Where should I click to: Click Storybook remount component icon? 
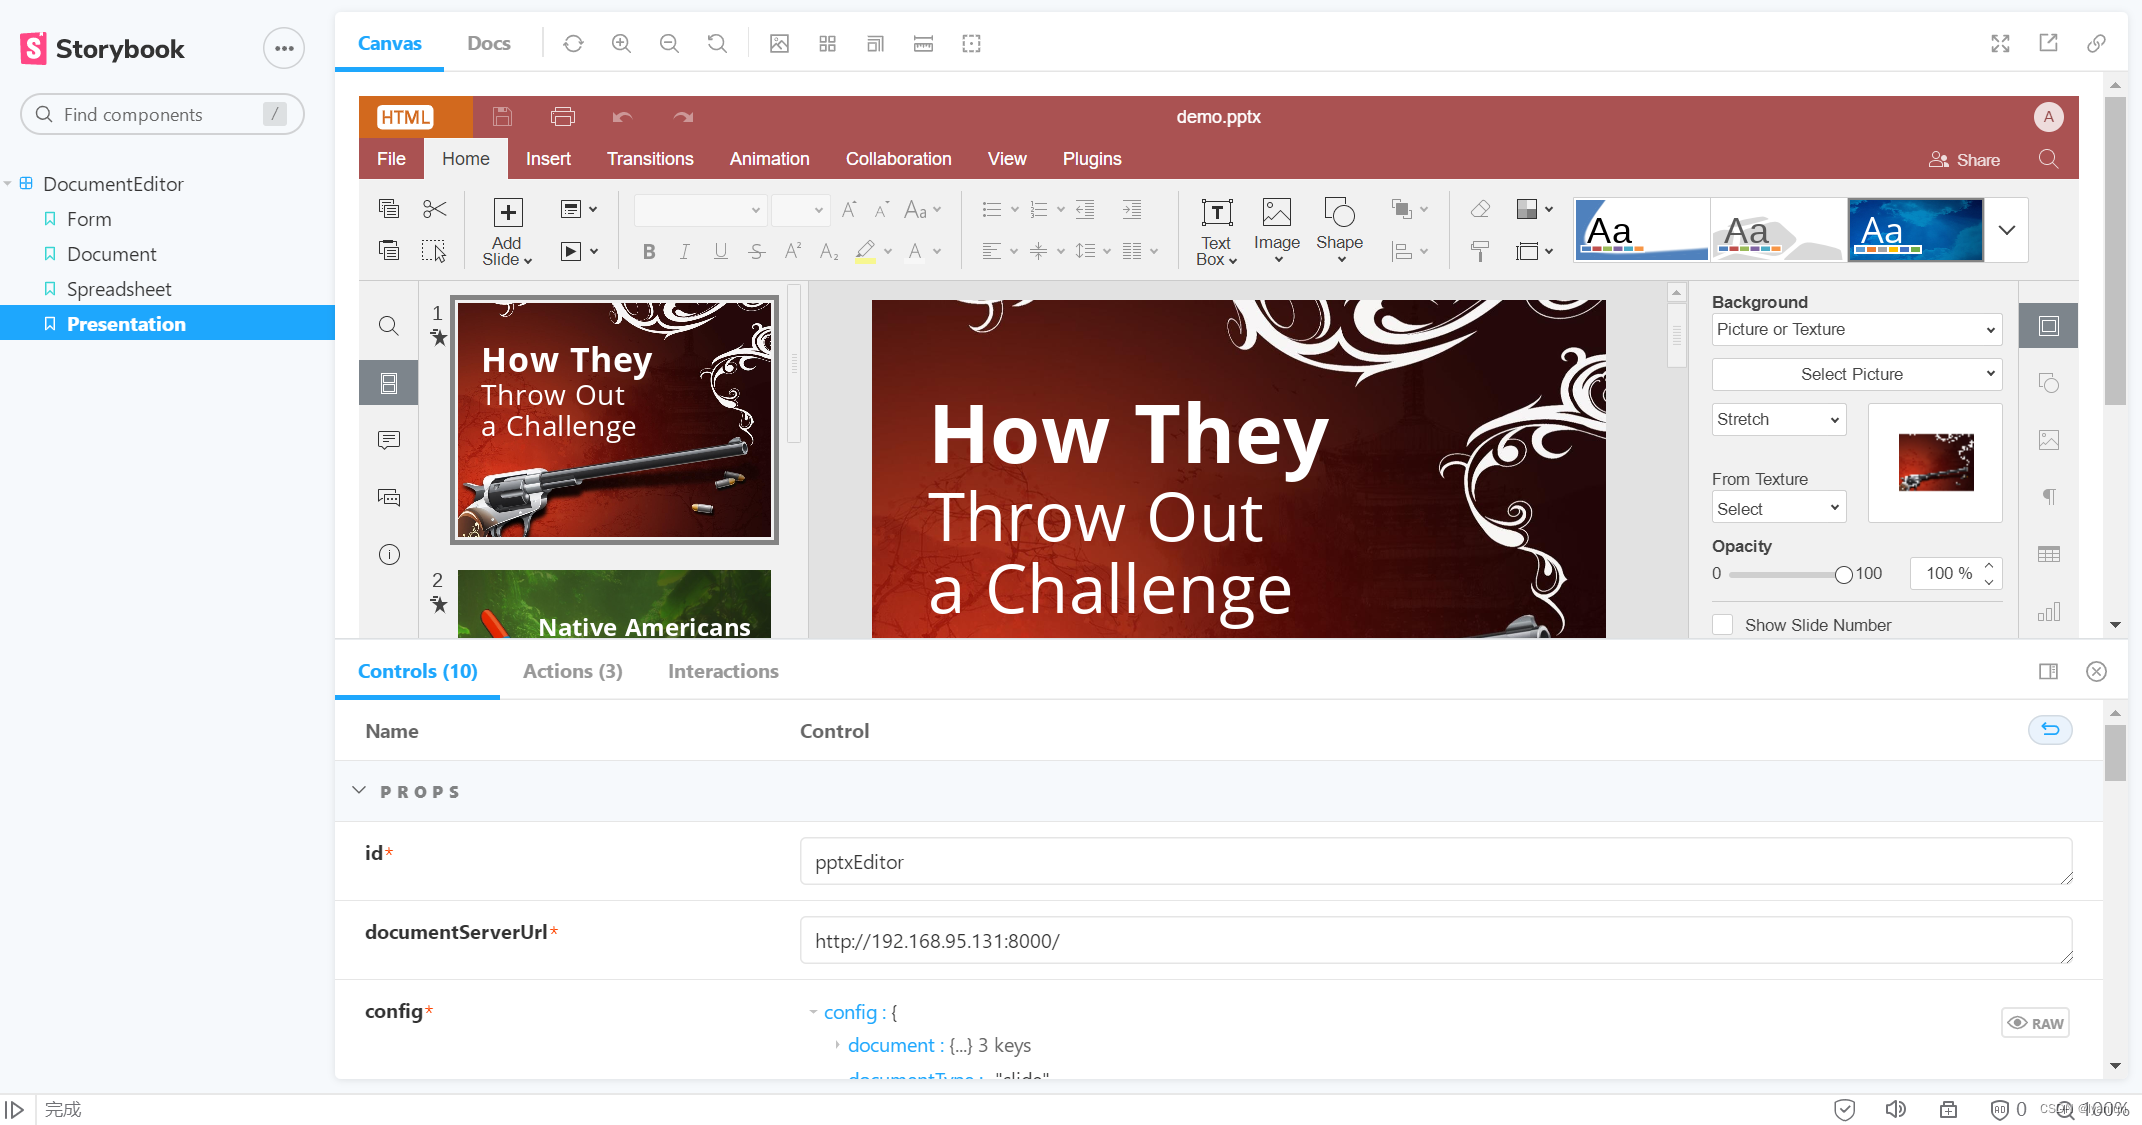[x=573, y=43]
